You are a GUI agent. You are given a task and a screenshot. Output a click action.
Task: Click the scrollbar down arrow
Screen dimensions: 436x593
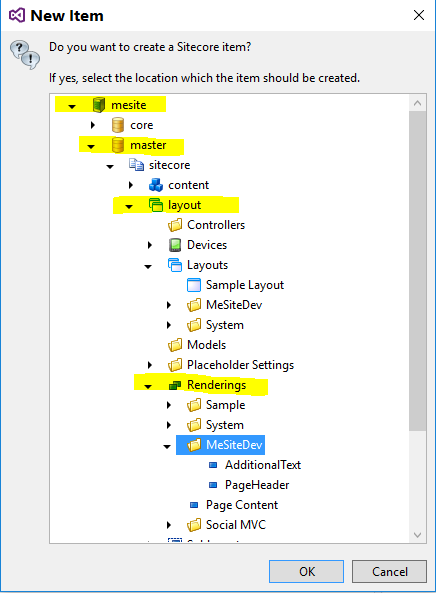coord(417,535)
